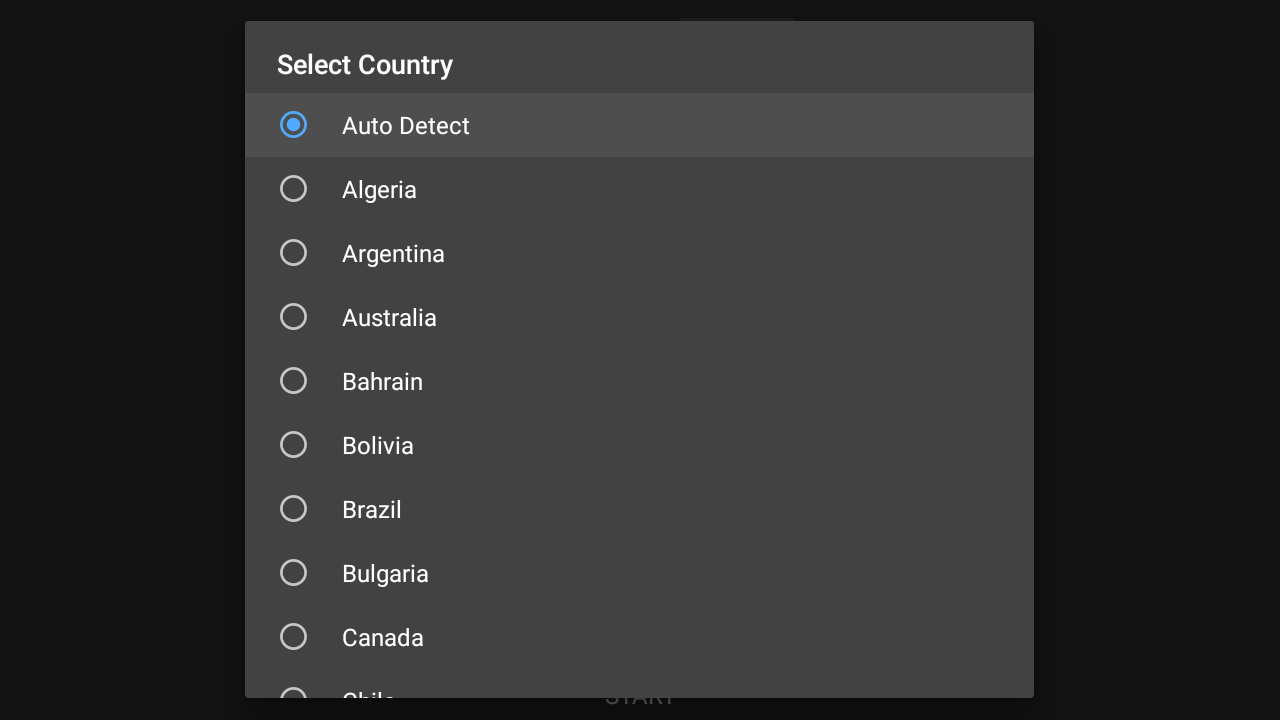
Task: Click the Australia country name
Action: click(389, 318)
